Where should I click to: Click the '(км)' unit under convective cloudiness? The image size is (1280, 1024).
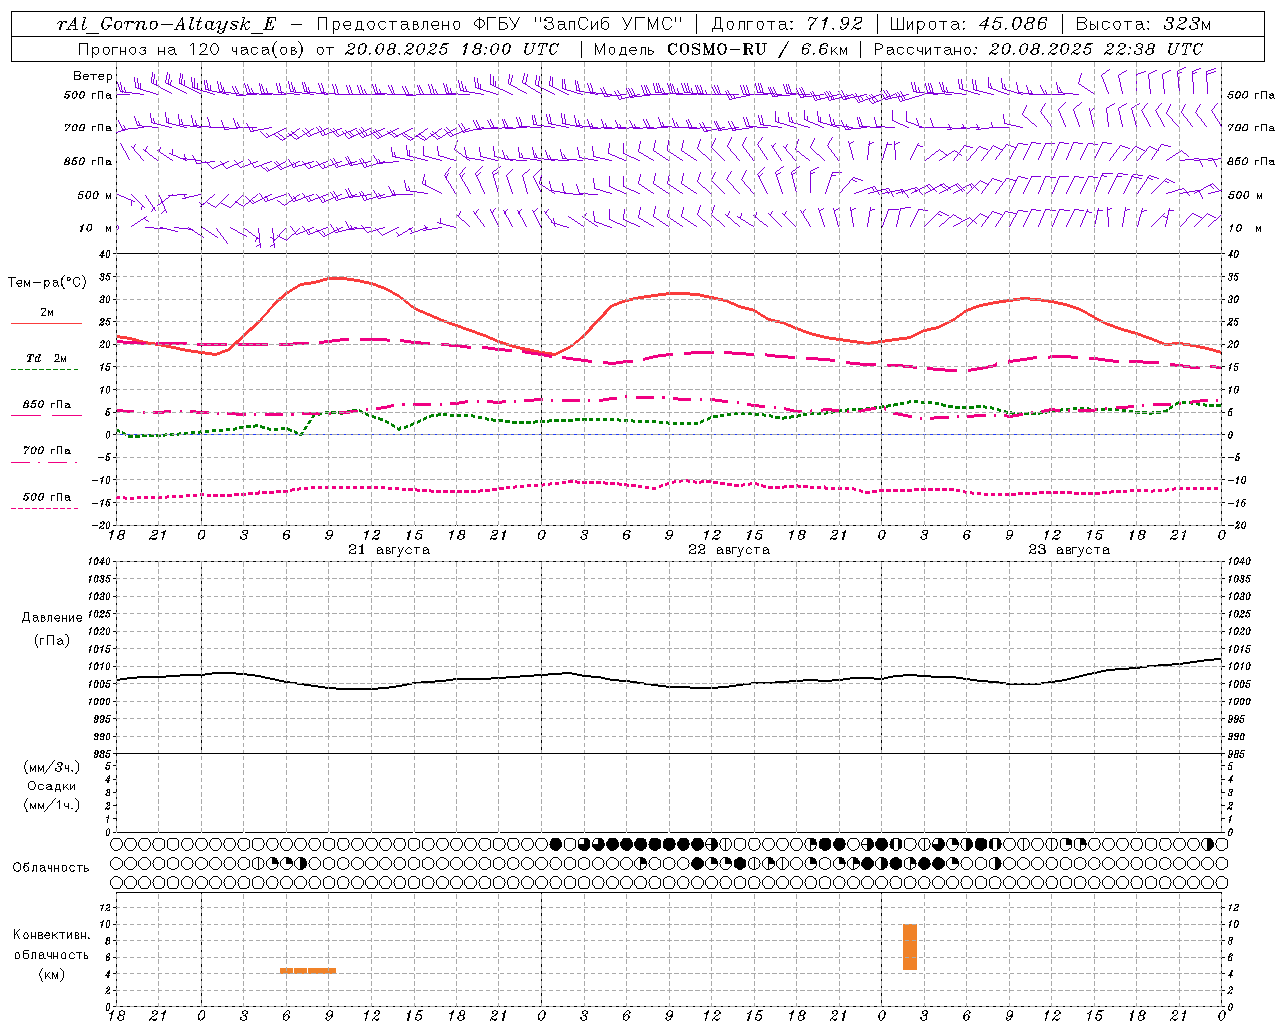coord(52,974)
